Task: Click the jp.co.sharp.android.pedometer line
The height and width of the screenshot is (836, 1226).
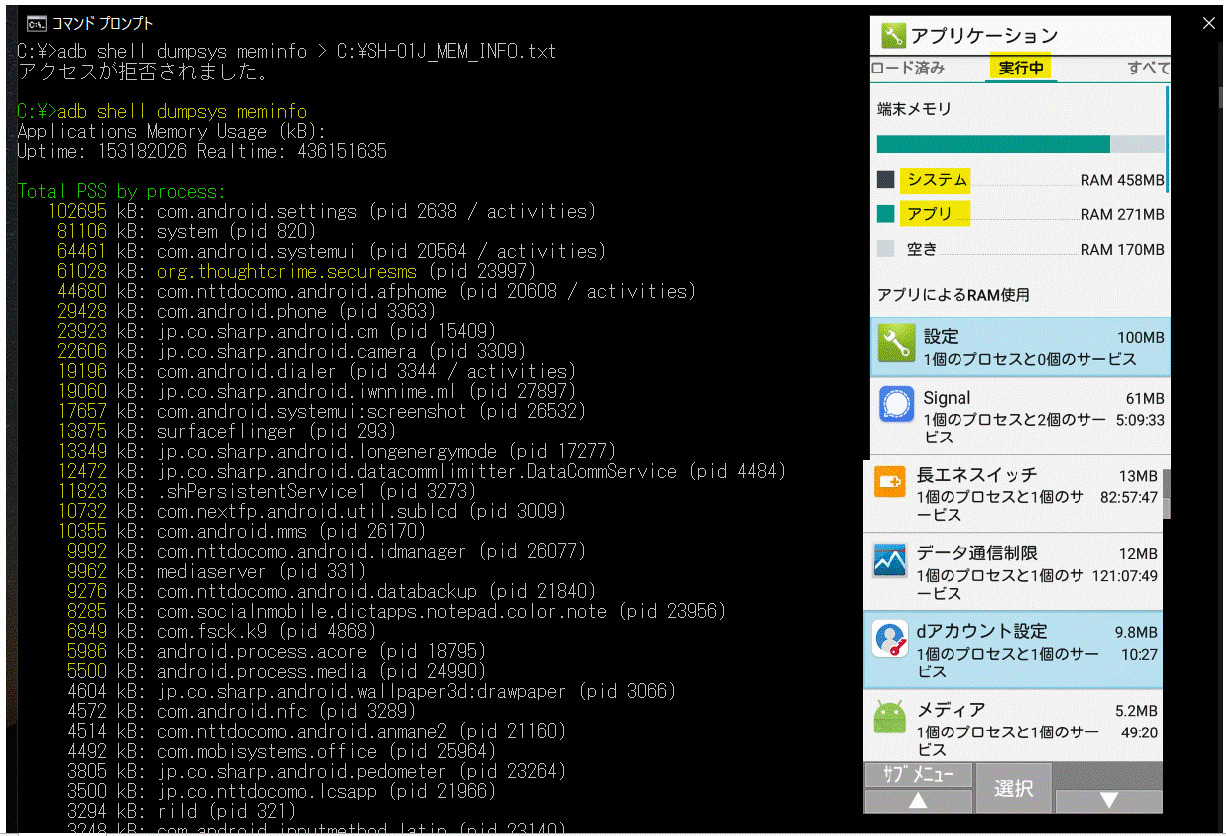Action: point(316,771)
